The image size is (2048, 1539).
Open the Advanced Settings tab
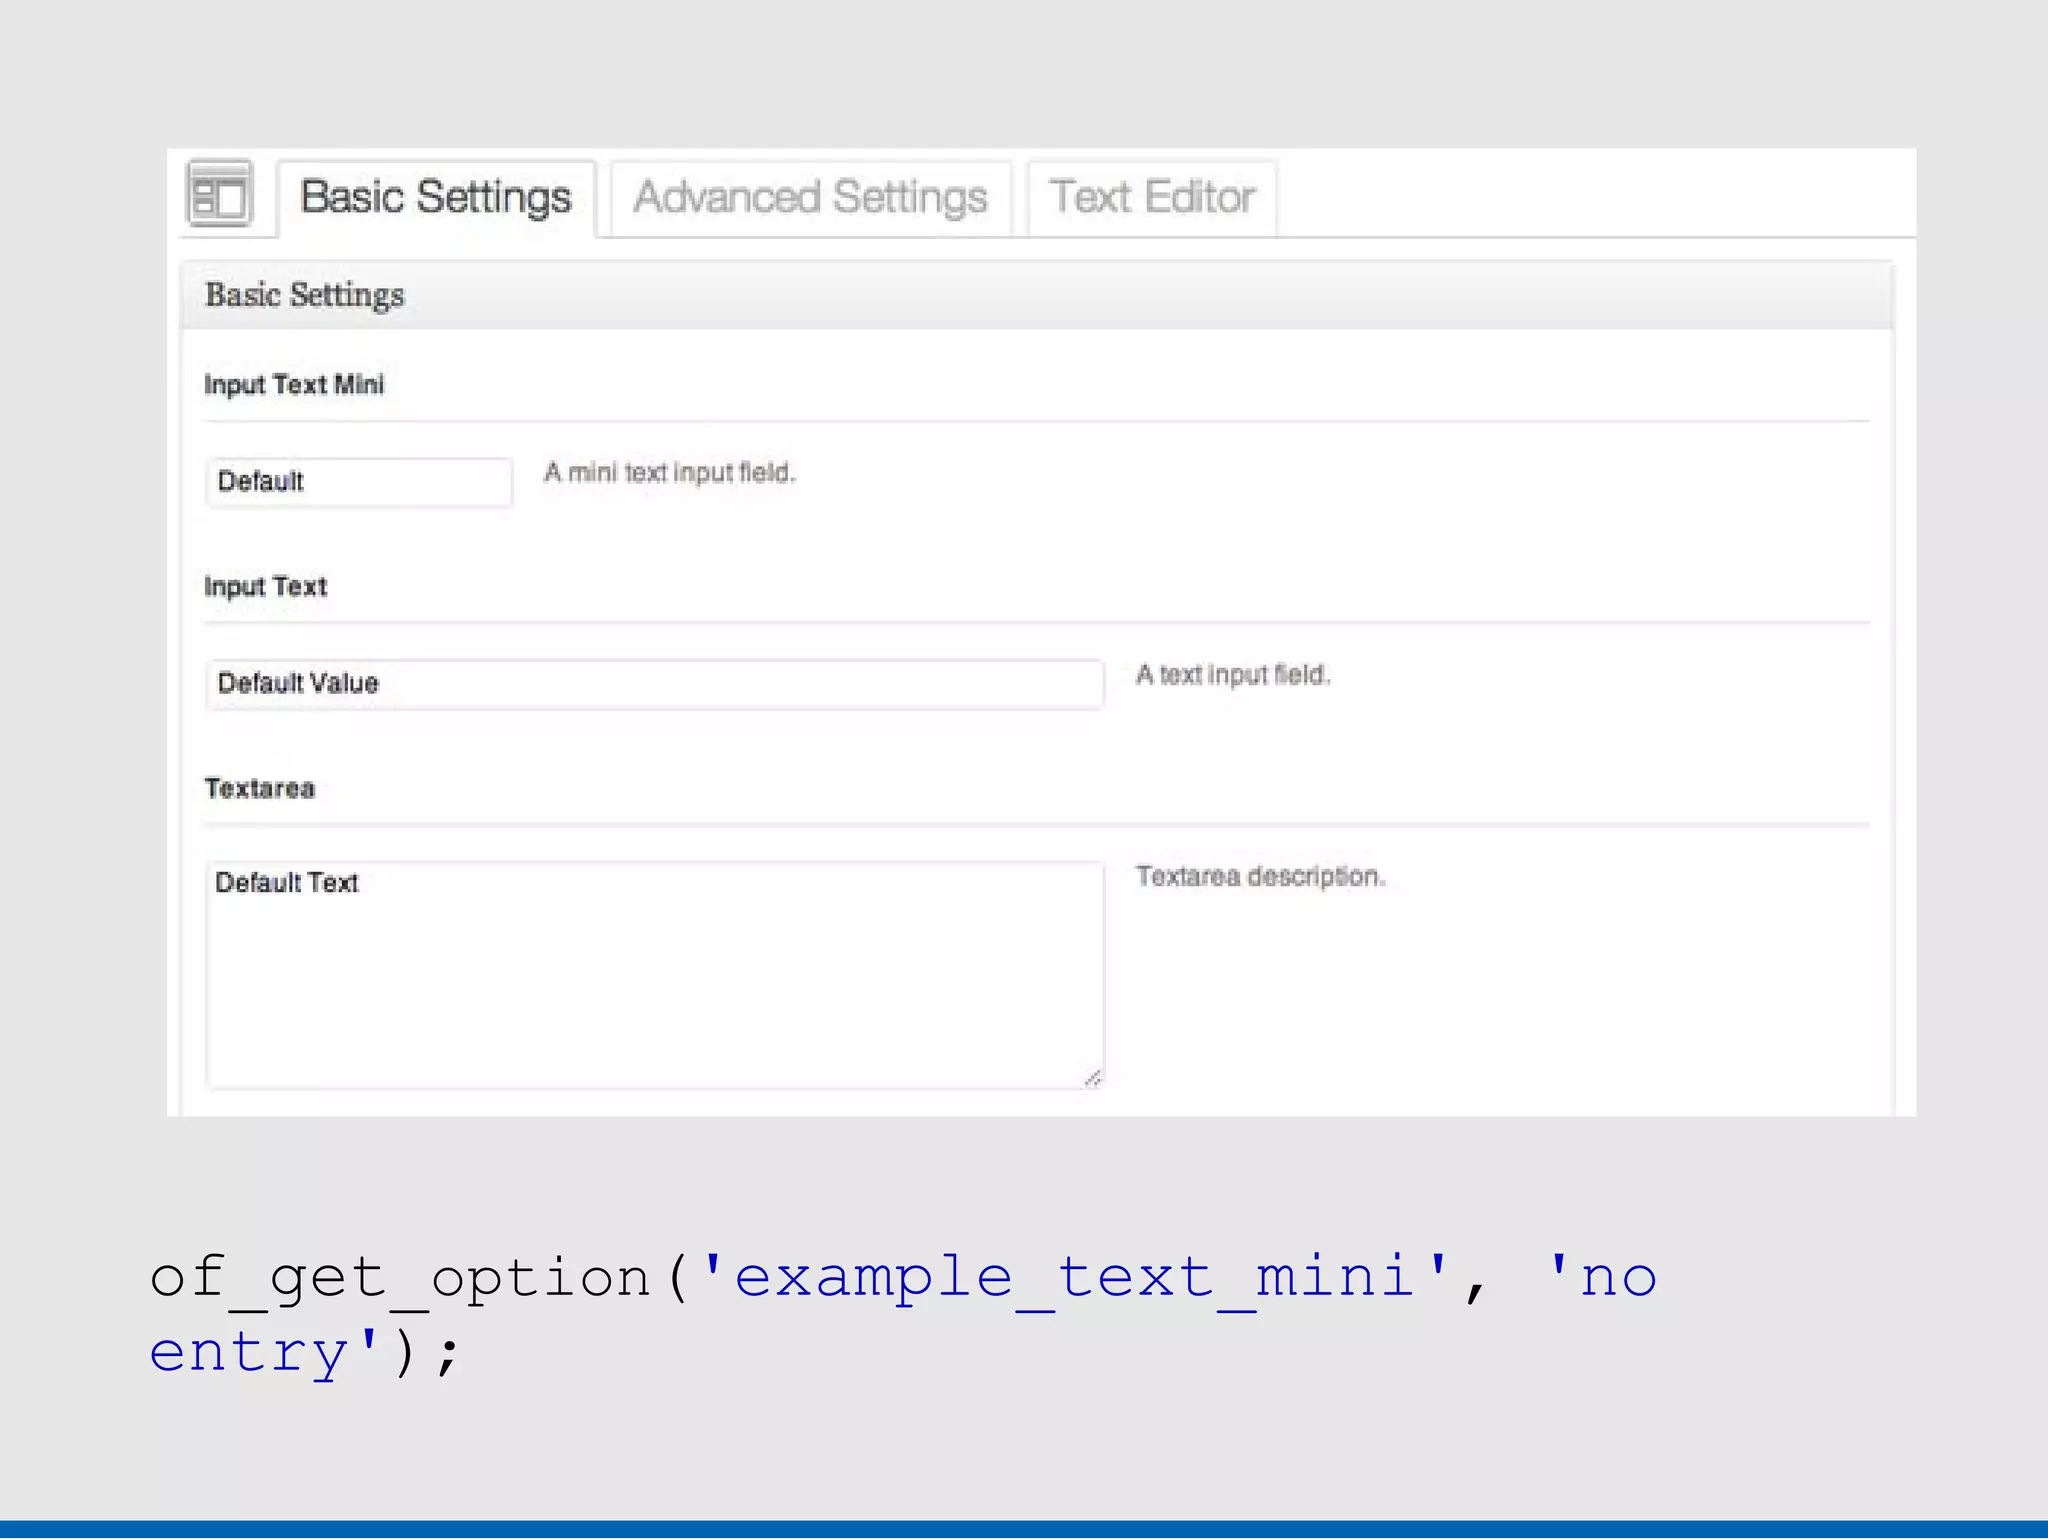[x=811, y=198]
